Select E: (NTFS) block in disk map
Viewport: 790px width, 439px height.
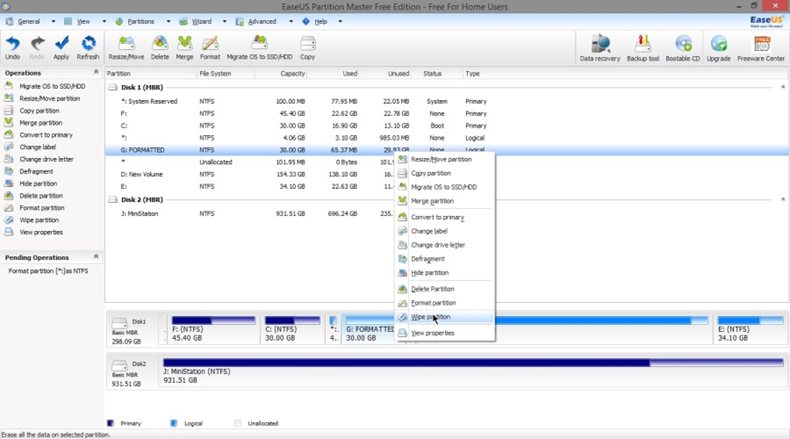750,329
